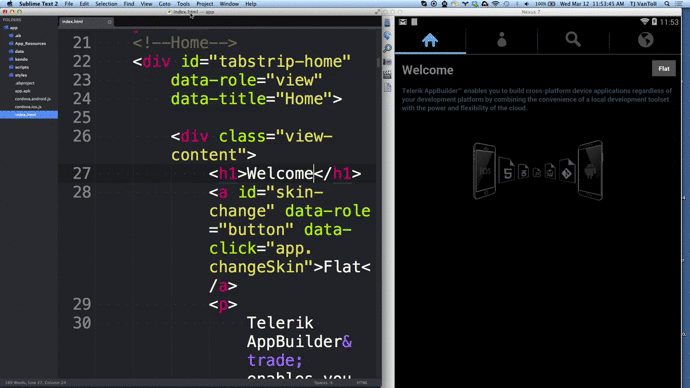Select index.html in the sidebar file list
This screenshot has height=388, width=690.
29,115
